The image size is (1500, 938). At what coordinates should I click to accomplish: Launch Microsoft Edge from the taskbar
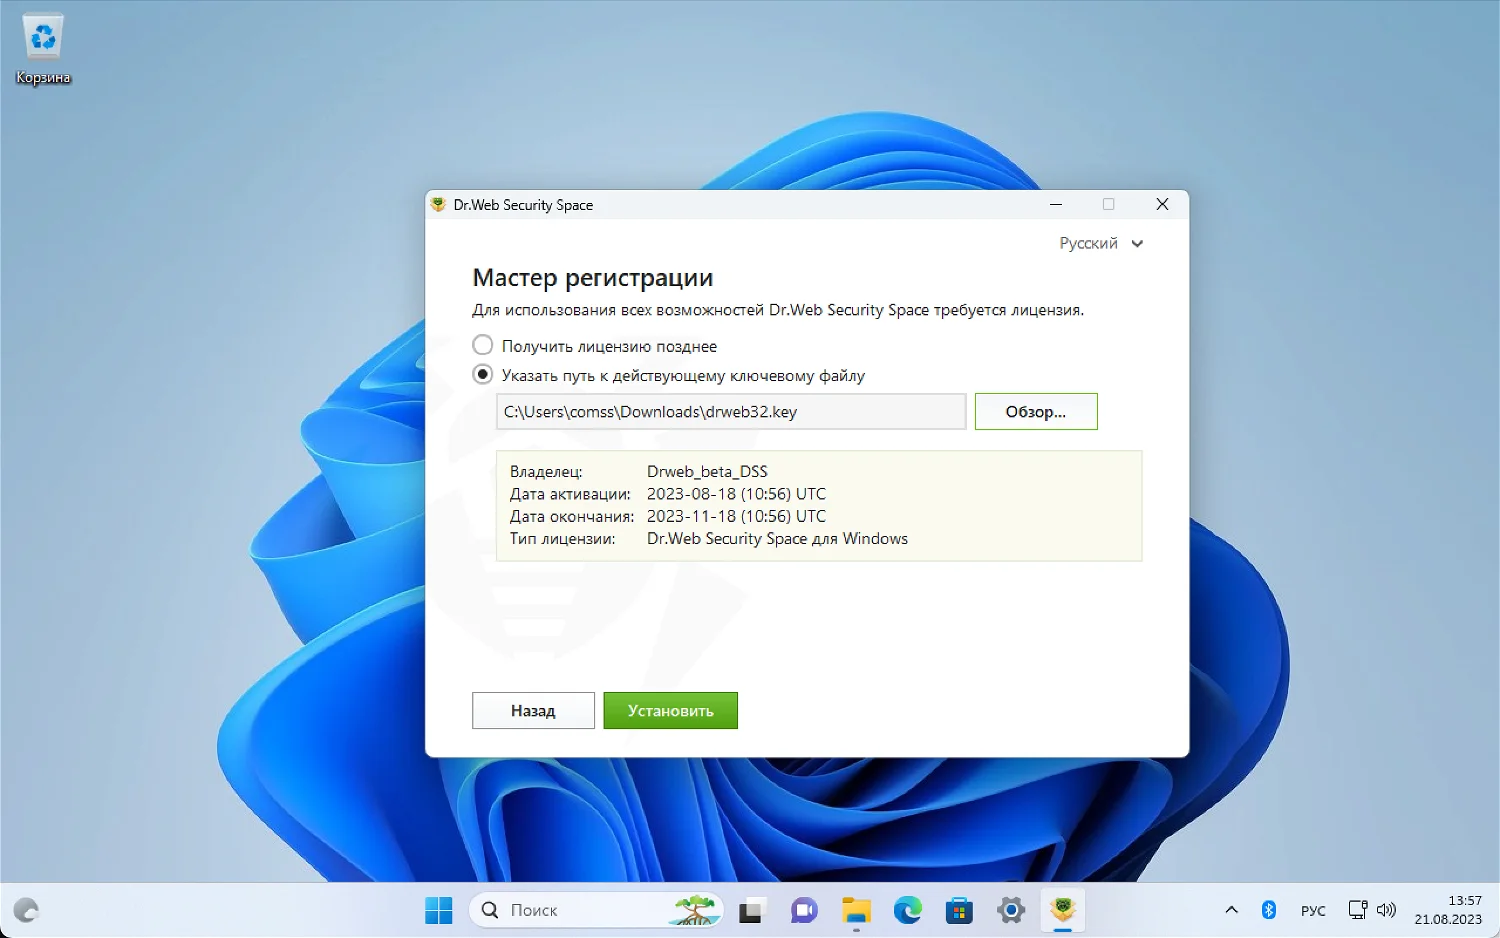point(908,910)
